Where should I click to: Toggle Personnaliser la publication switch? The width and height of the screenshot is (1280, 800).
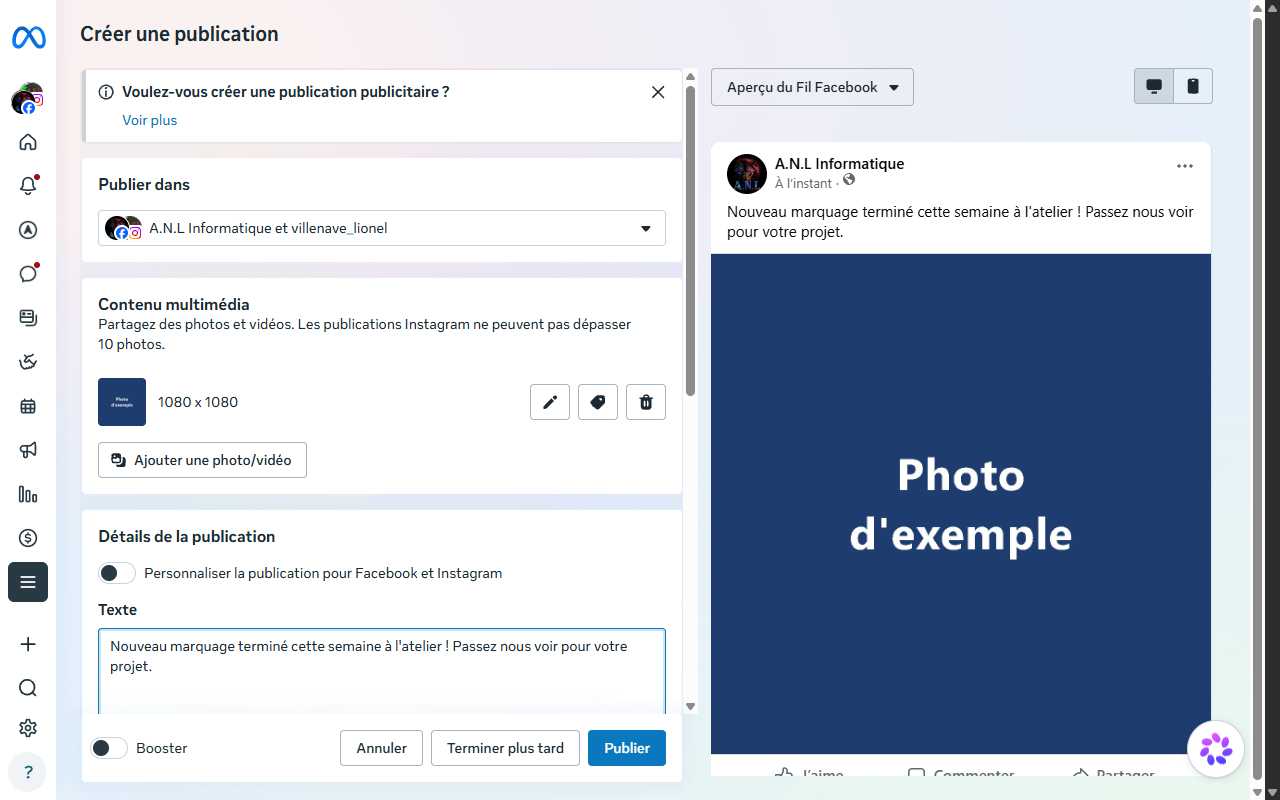click(117, 573)
